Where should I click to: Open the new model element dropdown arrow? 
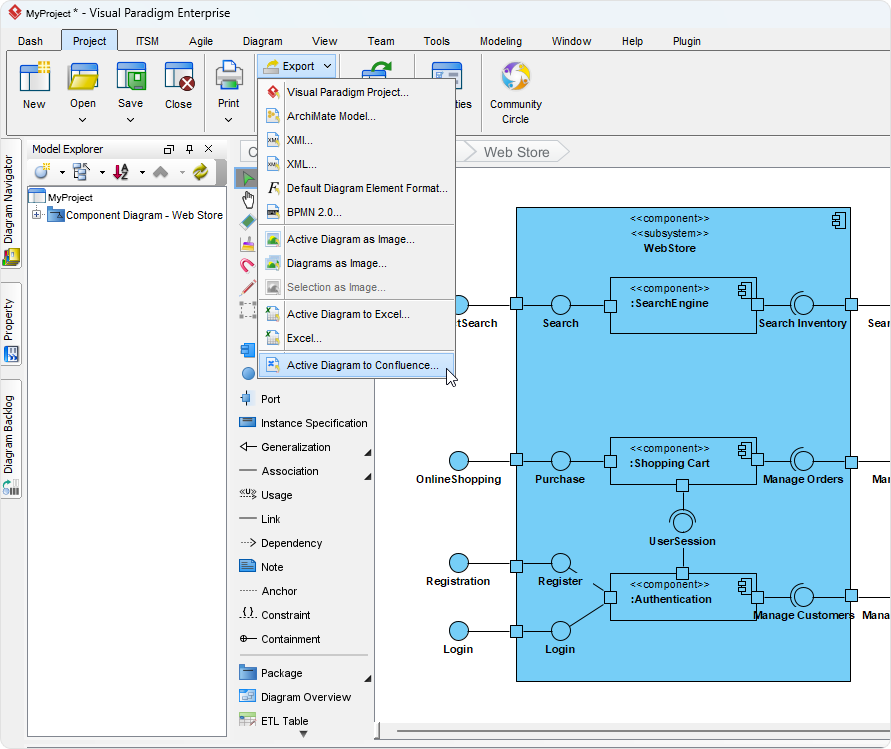pyautogui.click(x=62, y=172)
